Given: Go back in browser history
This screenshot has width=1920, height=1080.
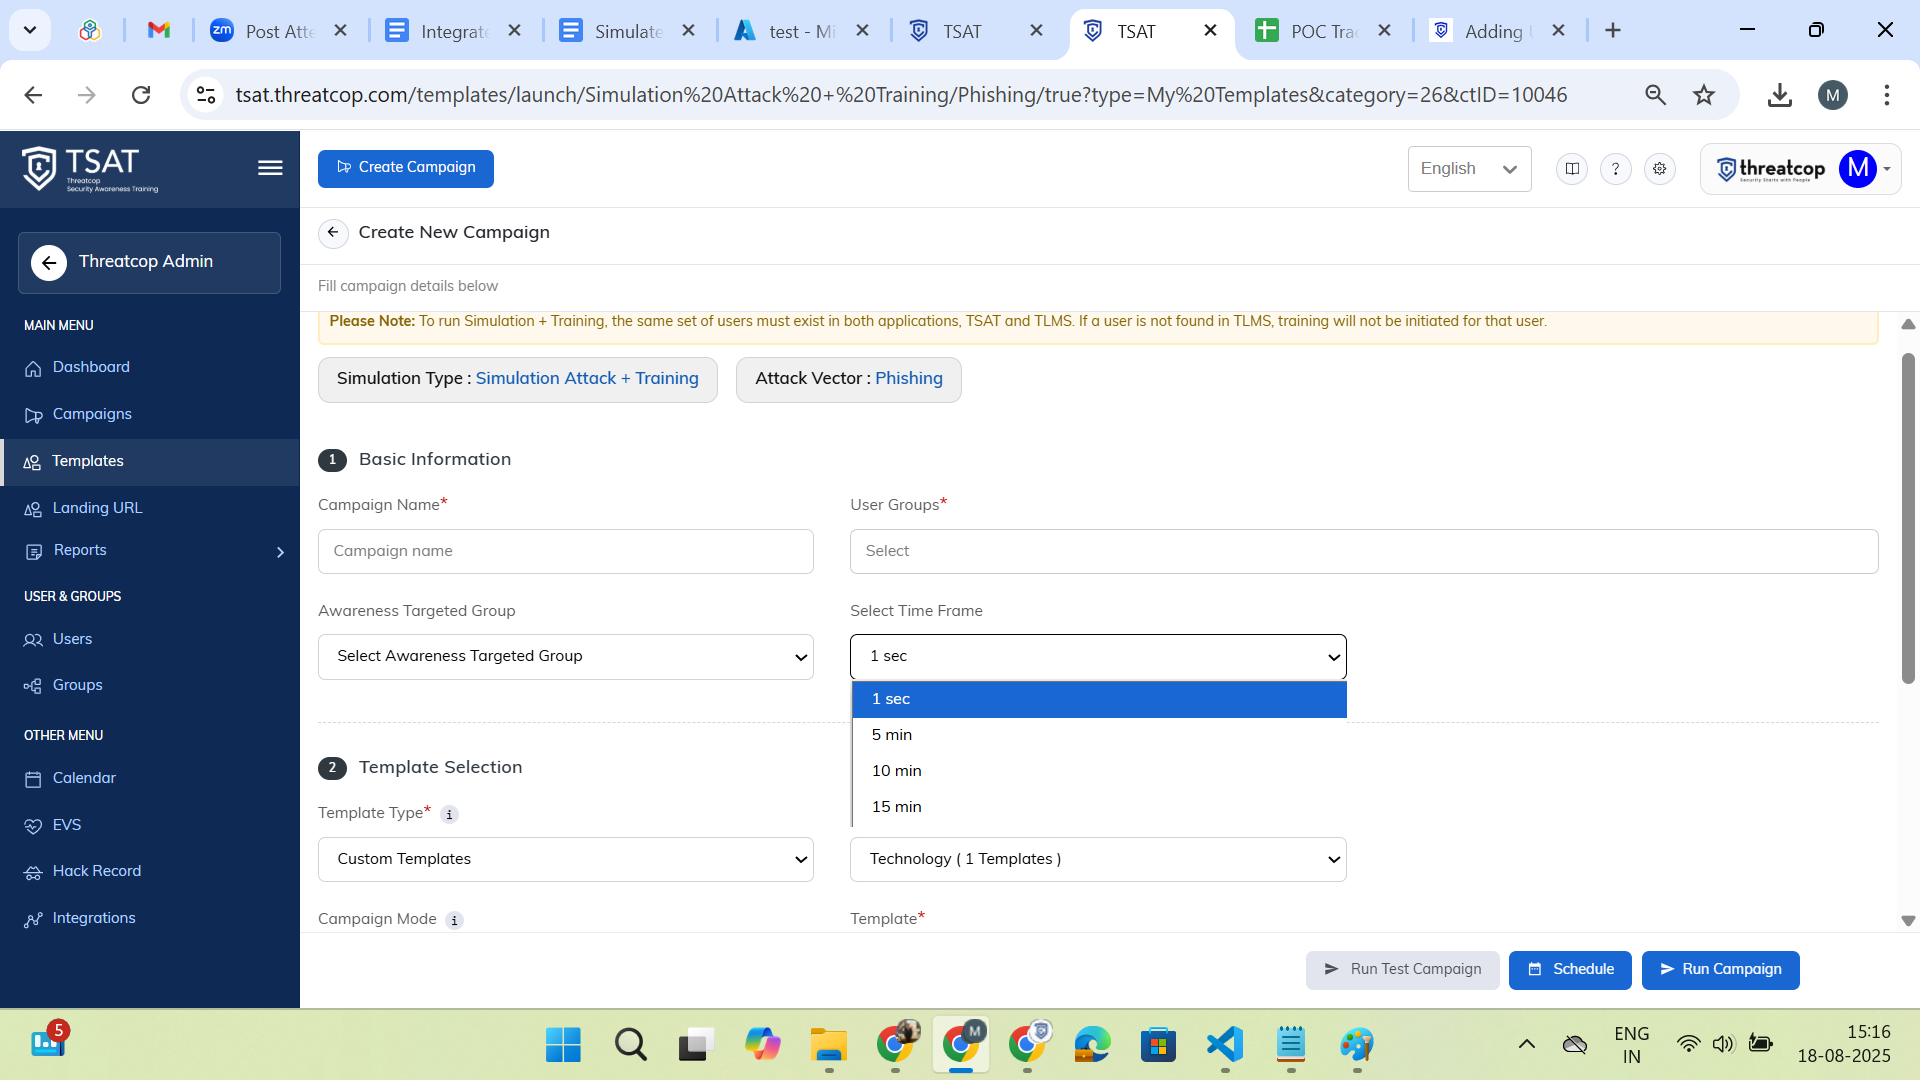Looking at the screenshot, I should click(x=33, y=95).
